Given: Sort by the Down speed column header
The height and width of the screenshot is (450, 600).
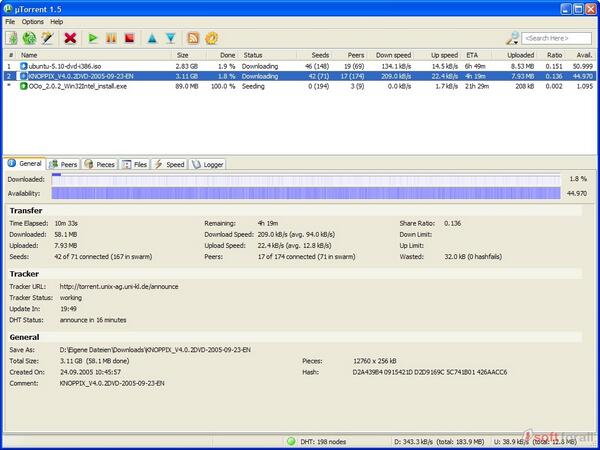Looking at the screenshot, I should (391, 55).
